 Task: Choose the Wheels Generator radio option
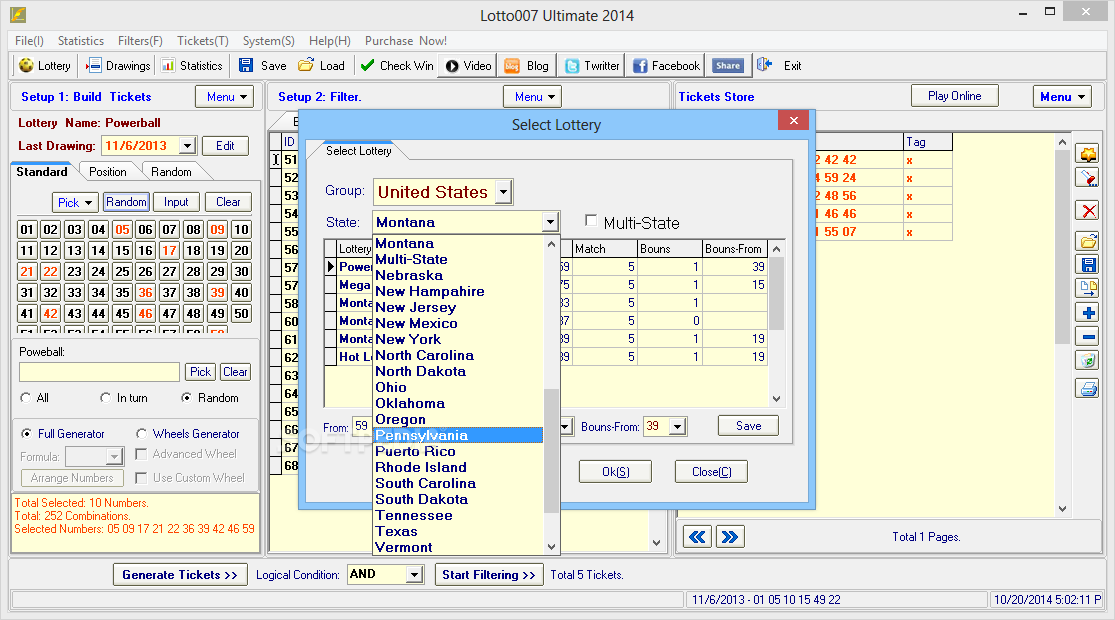[142, 434]
